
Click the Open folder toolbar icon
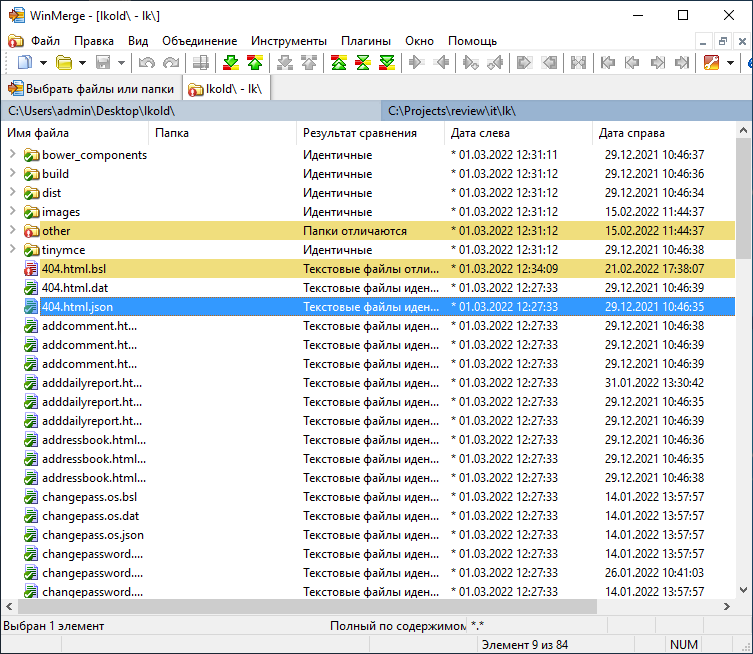tap(64, 63)
